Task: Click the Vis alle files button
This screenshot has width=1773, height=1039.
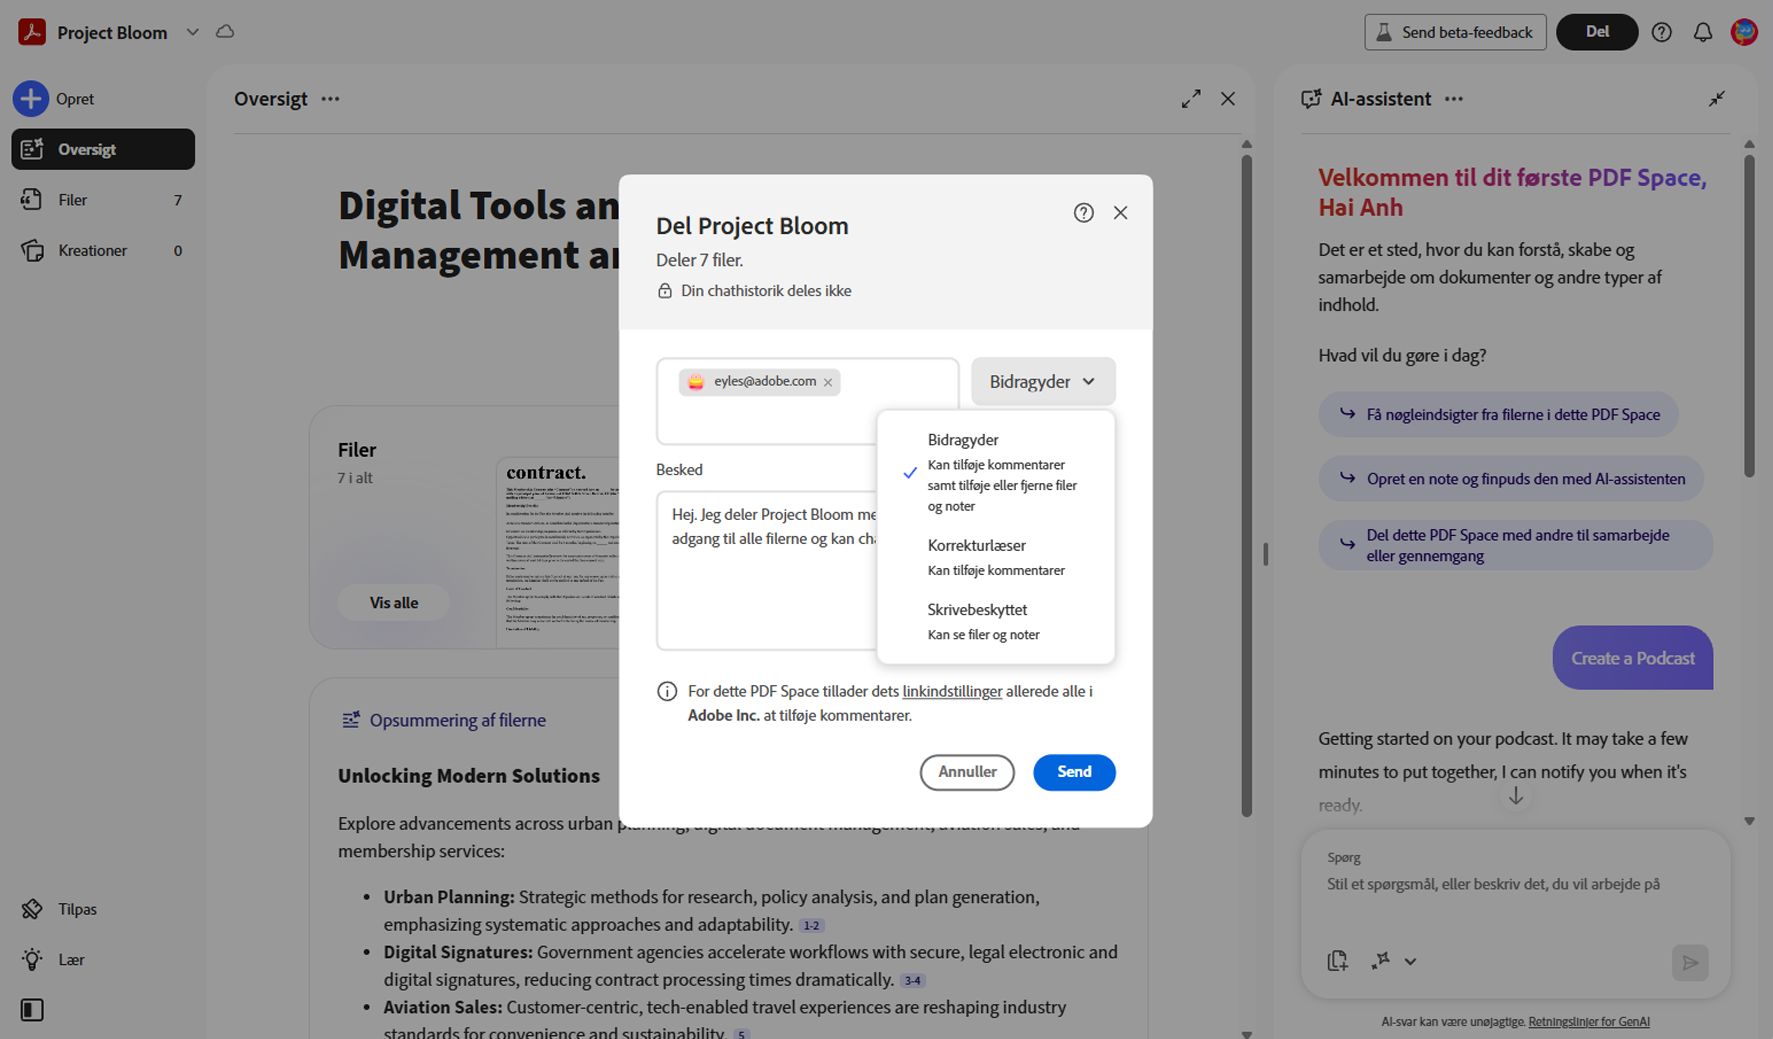Action: point(394,603)
